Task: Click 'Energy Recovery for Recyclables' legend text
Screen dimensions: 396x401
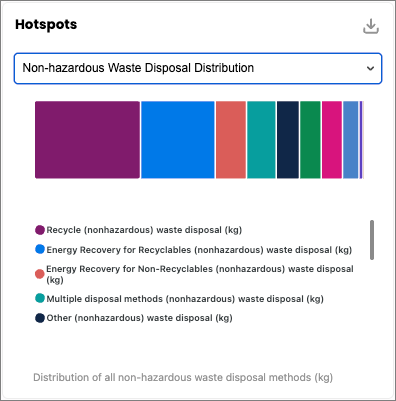Action: [199, 250]
